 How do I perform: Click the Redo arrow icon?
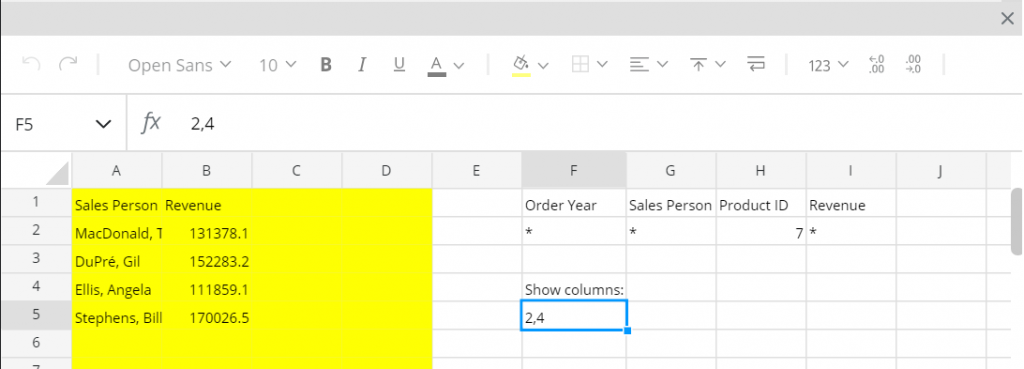click(x=68, y=64)
